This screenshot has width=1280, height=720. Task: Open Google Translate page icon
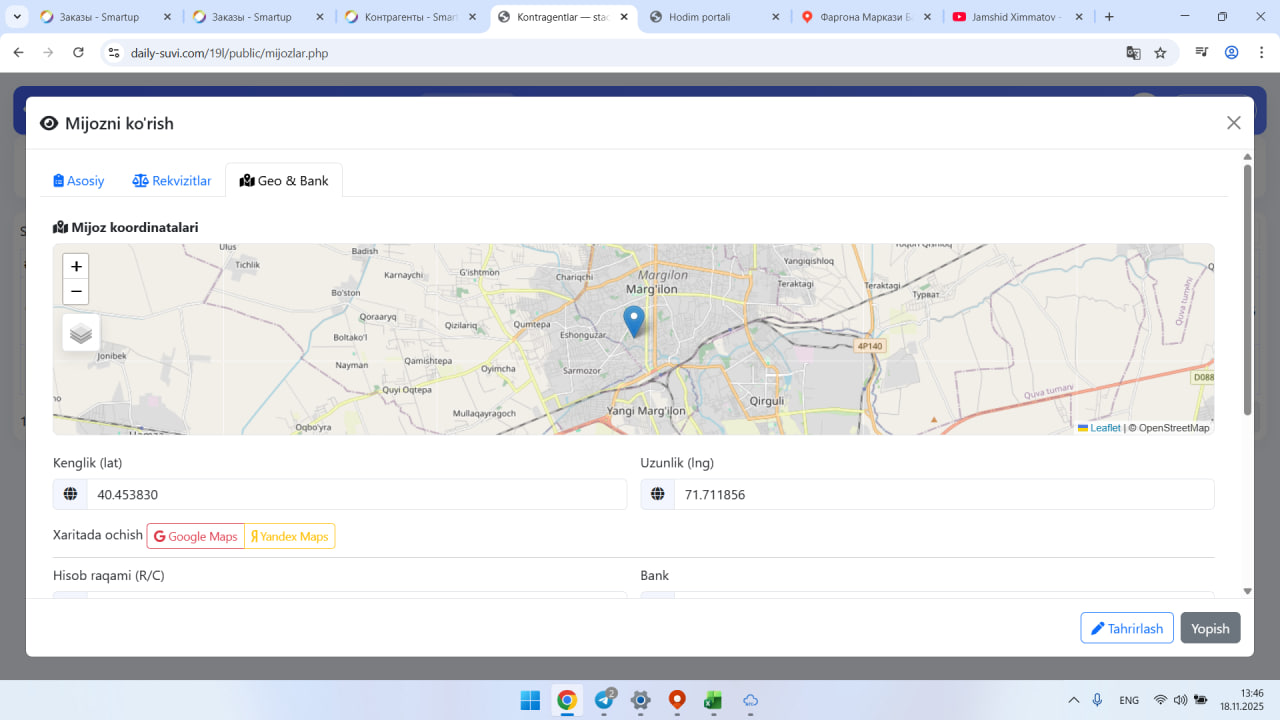[x=1133, y=53]
